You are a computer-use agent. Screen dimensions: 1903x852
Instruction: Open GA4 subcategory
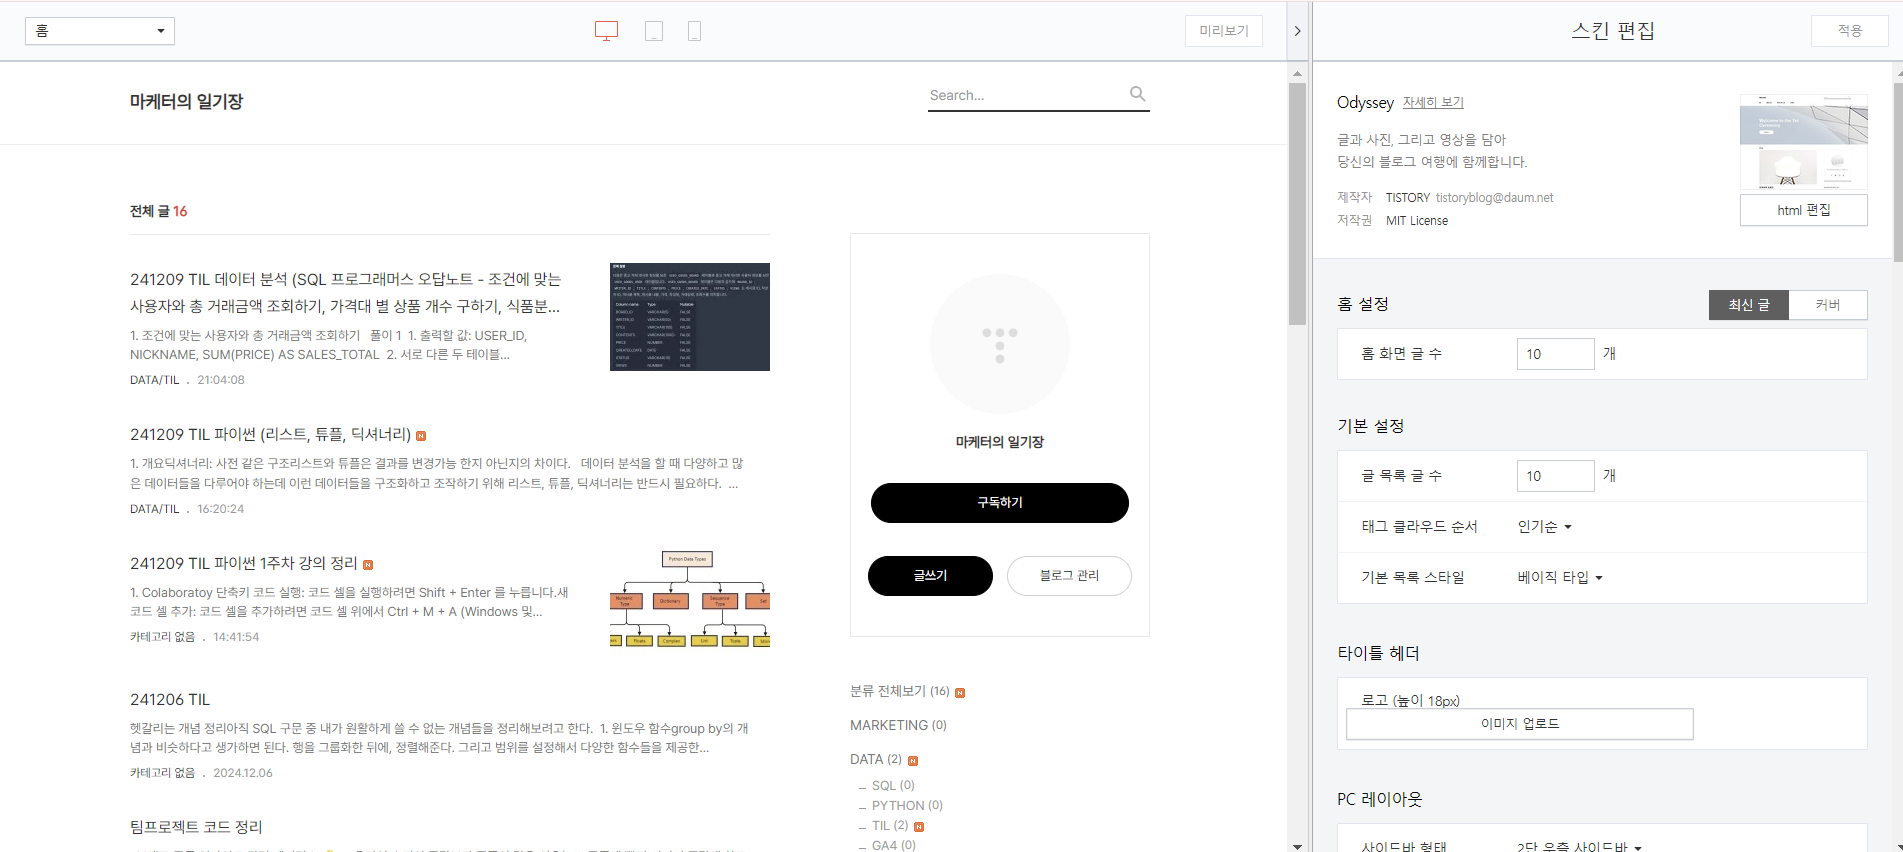pos(894,846)
